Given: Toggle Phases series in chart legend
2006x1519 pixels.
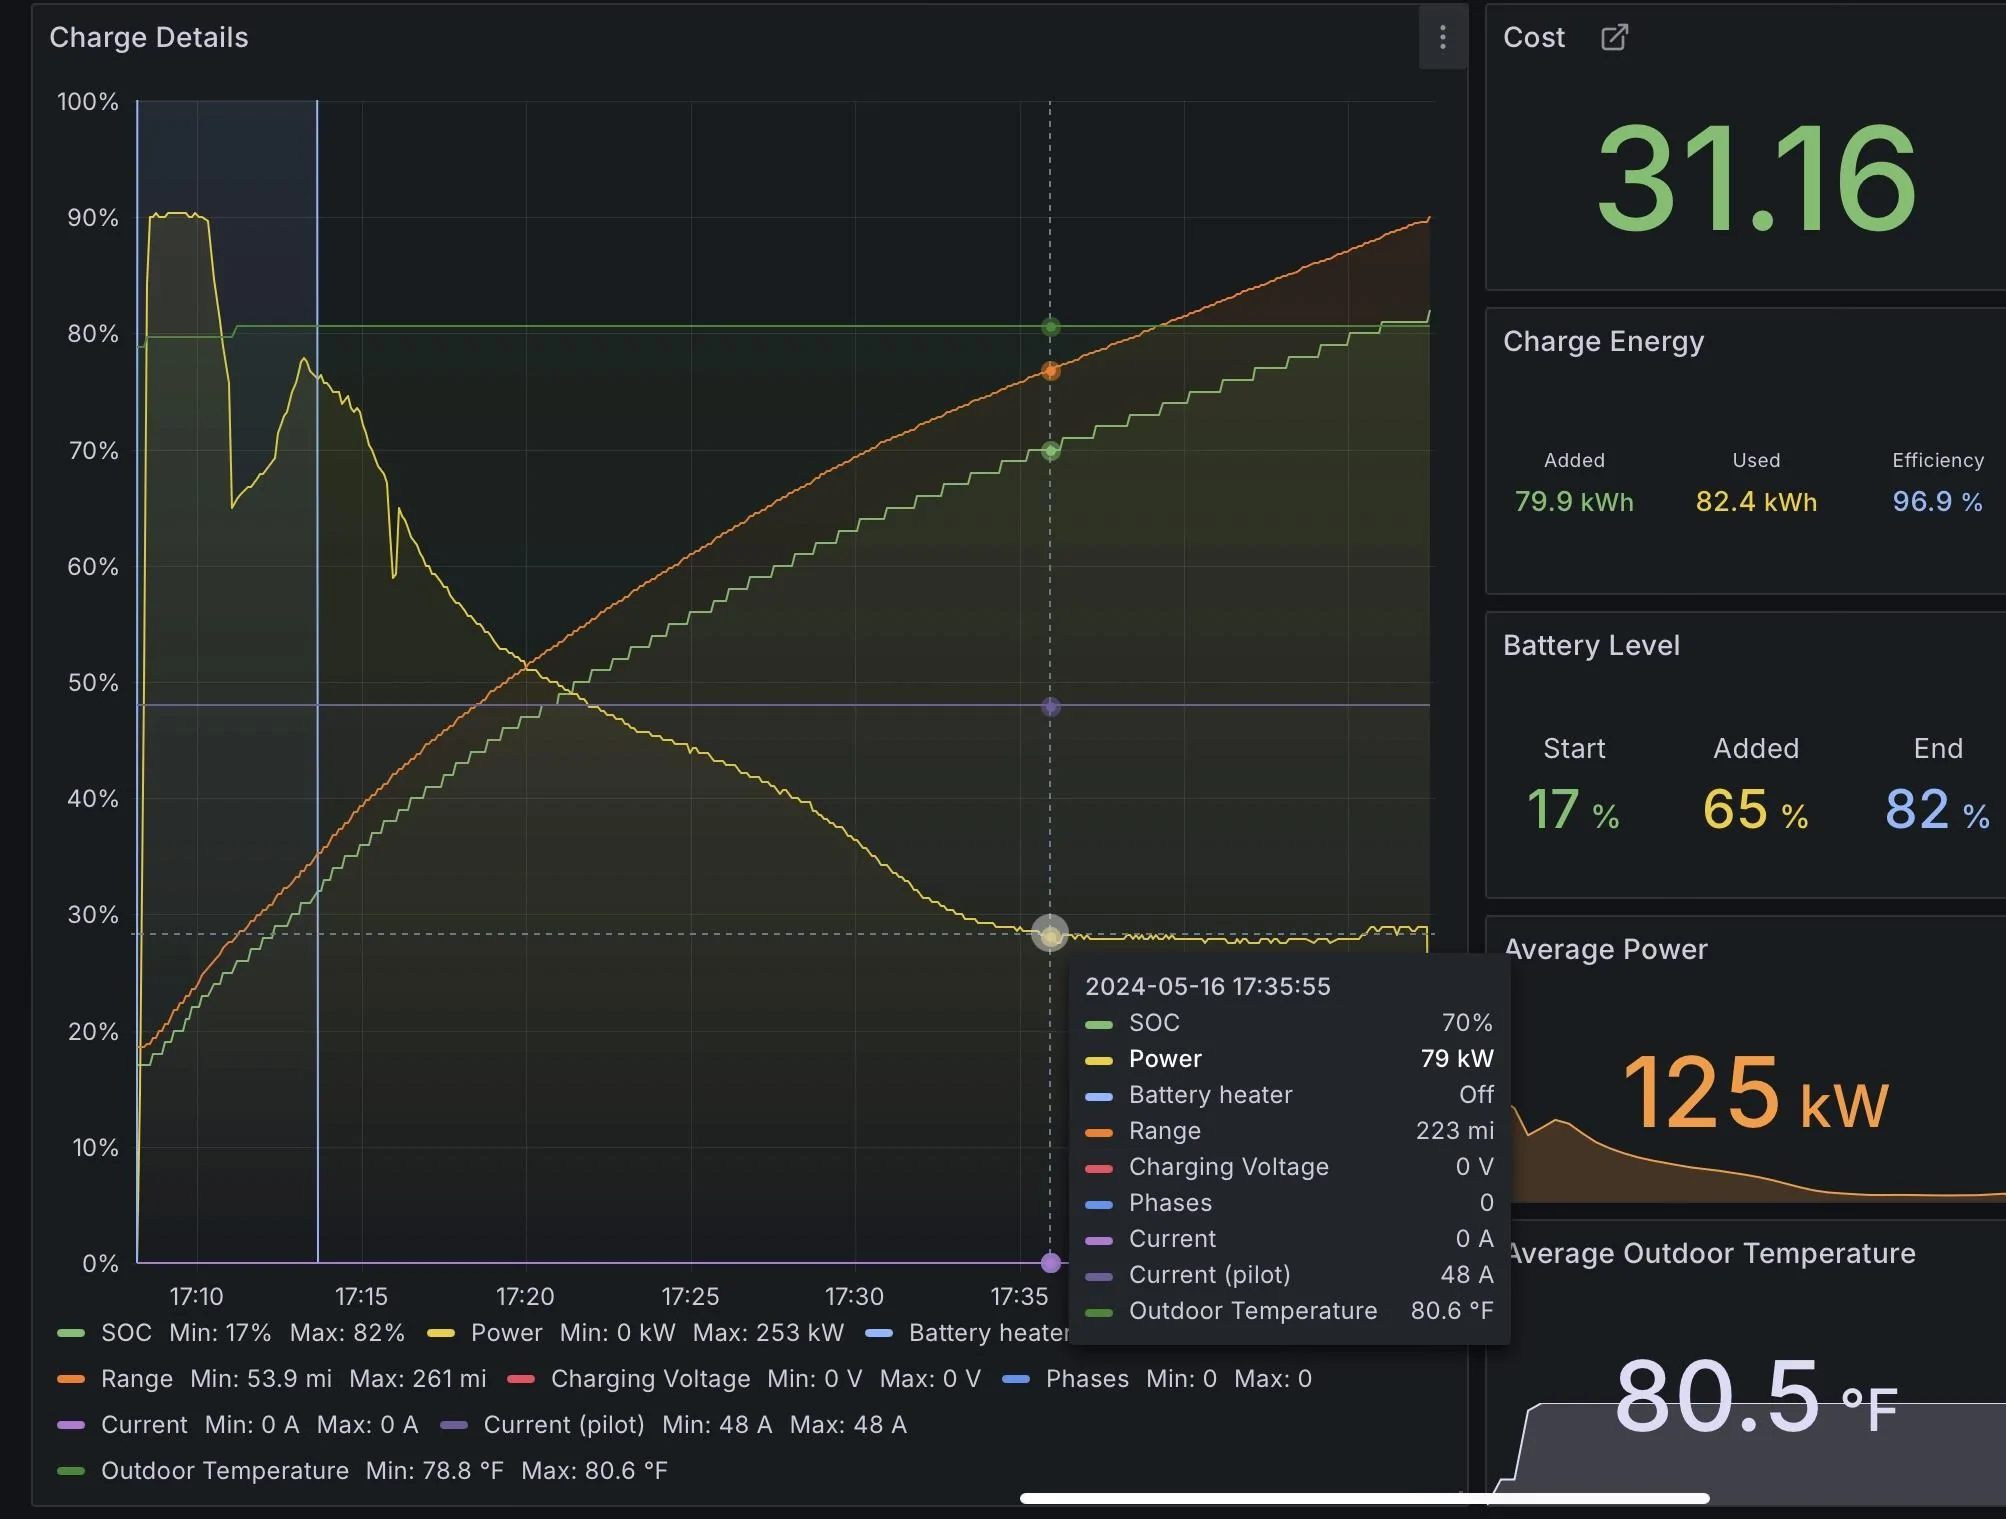Looking at the screenshot, I should point(1087,1379).
